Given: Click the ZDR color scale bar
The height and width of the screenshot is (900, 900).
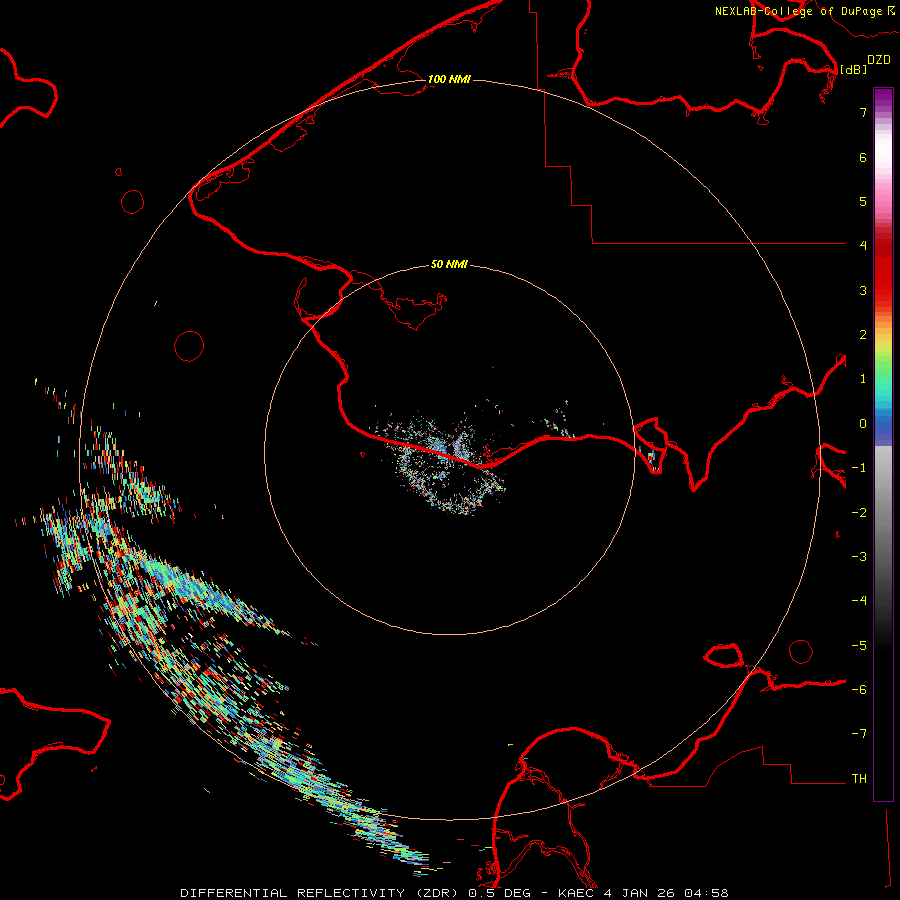Looking at the screenshot, I should coord(883,444).
